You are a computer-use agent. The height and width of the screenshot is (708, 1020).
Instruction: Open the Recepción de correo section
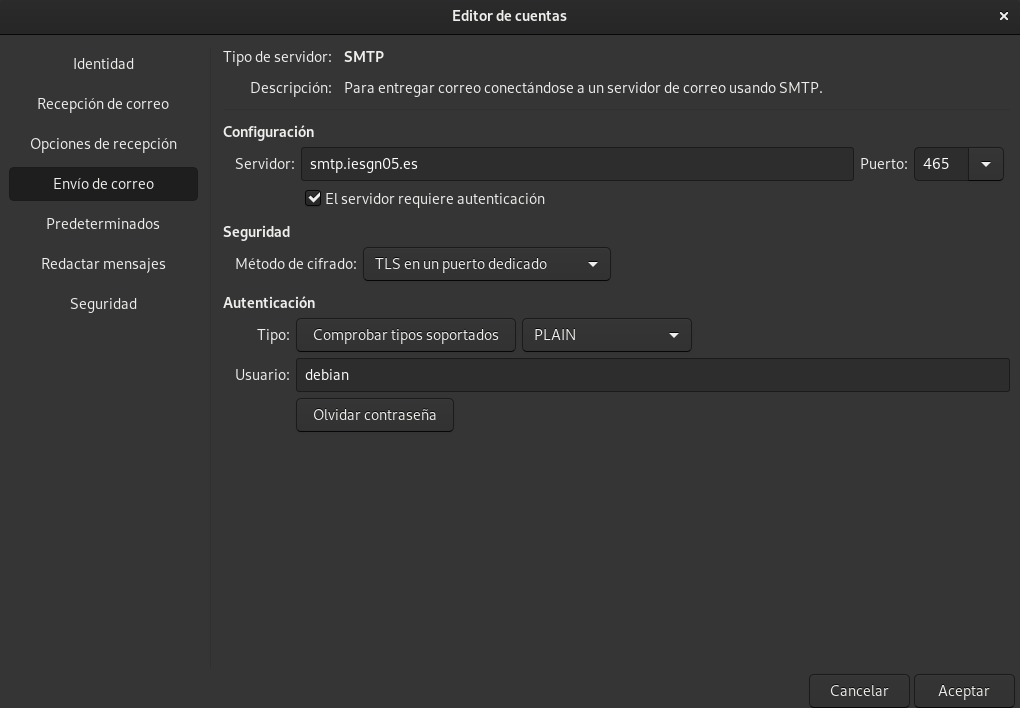click(x=103, y=103)
